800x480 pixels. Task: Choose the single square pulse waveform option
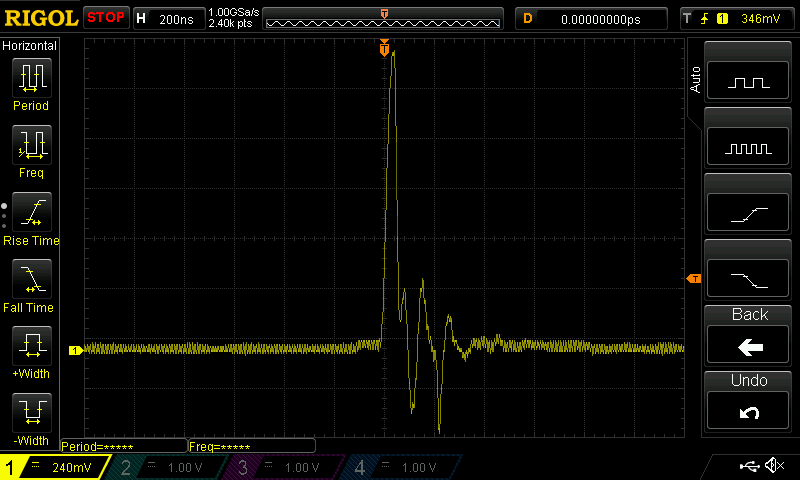point(748,81)
